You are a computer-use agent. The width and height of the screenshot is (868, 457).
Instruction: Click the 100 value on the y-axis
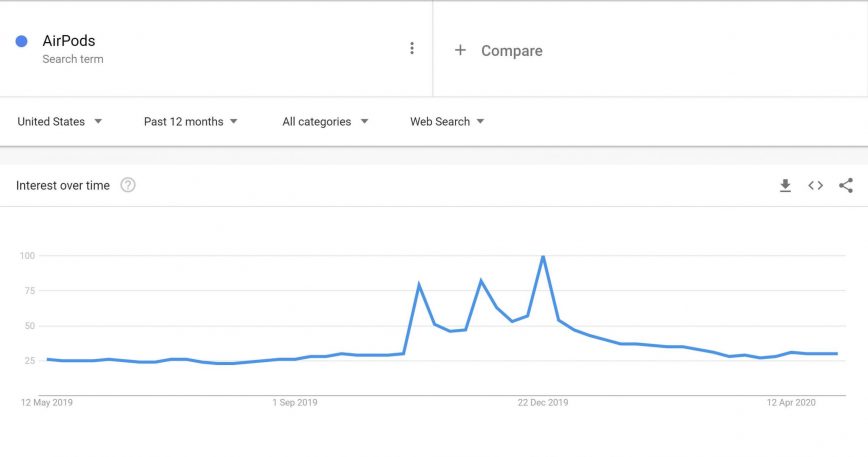(x=27, y=256)
